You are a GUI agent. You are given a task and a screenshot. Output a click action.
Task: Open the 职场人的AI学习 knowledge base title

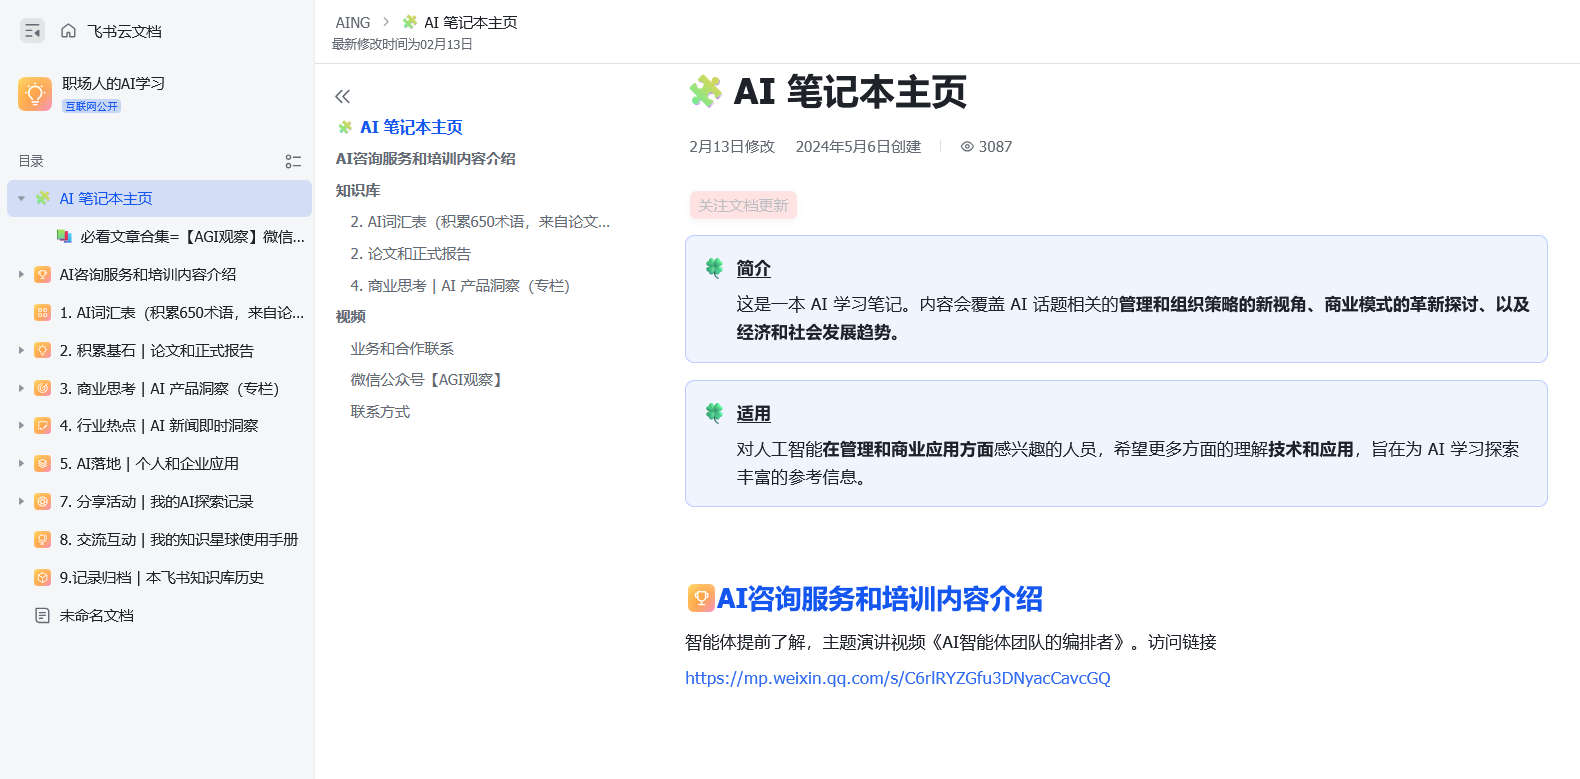[x=113, y=83]
